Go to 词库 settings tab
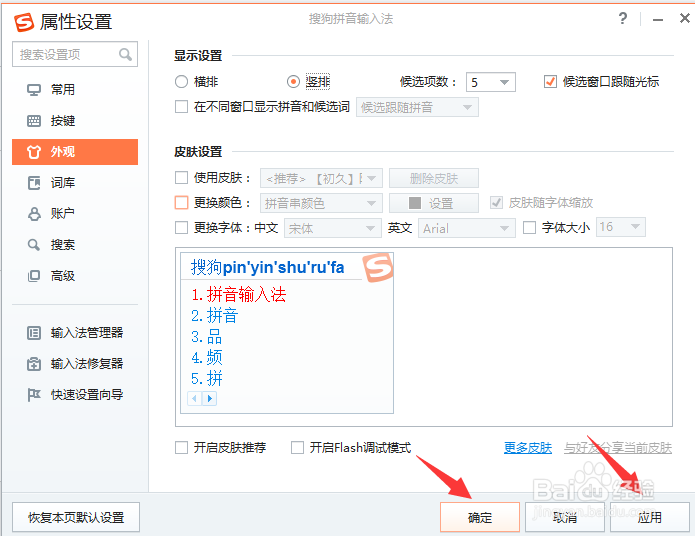 tap(75, 183)
